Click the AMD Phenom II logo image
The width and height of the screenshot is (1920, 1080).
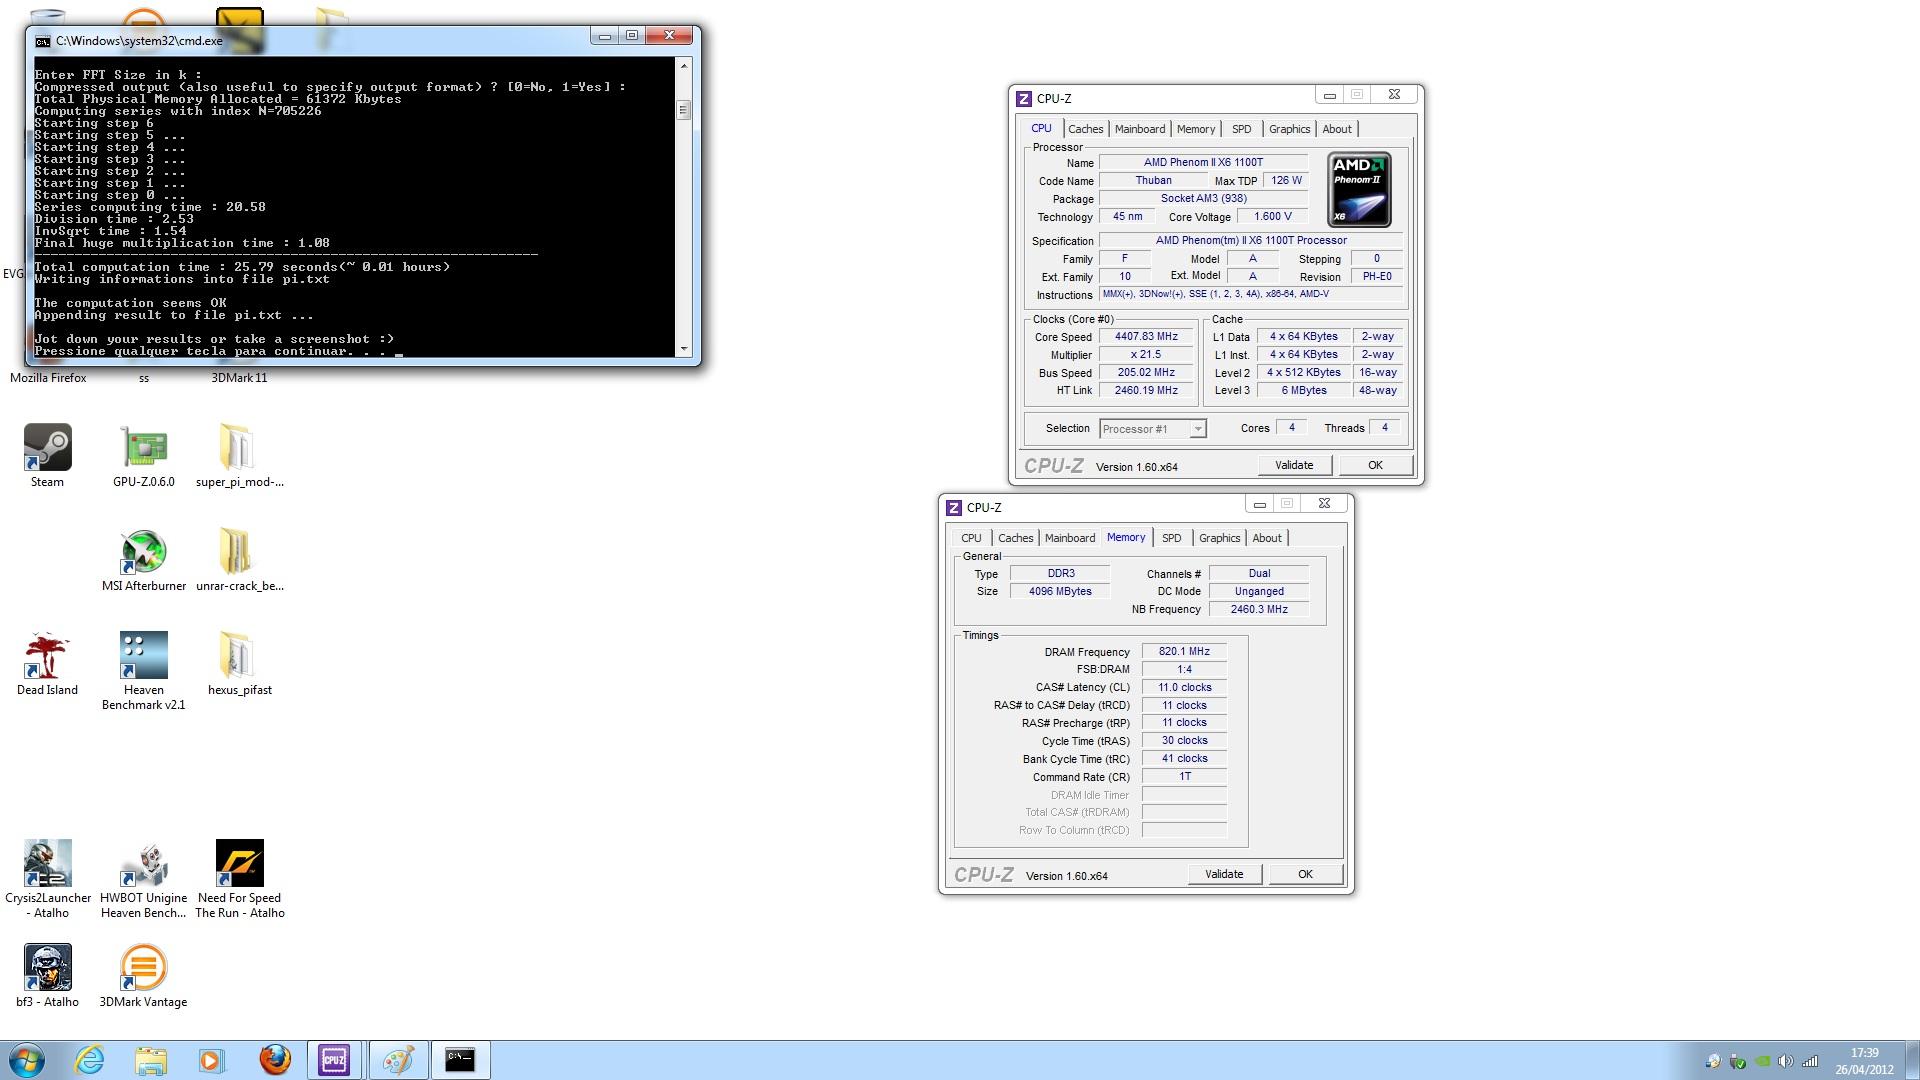click(x=1359, y=190)
